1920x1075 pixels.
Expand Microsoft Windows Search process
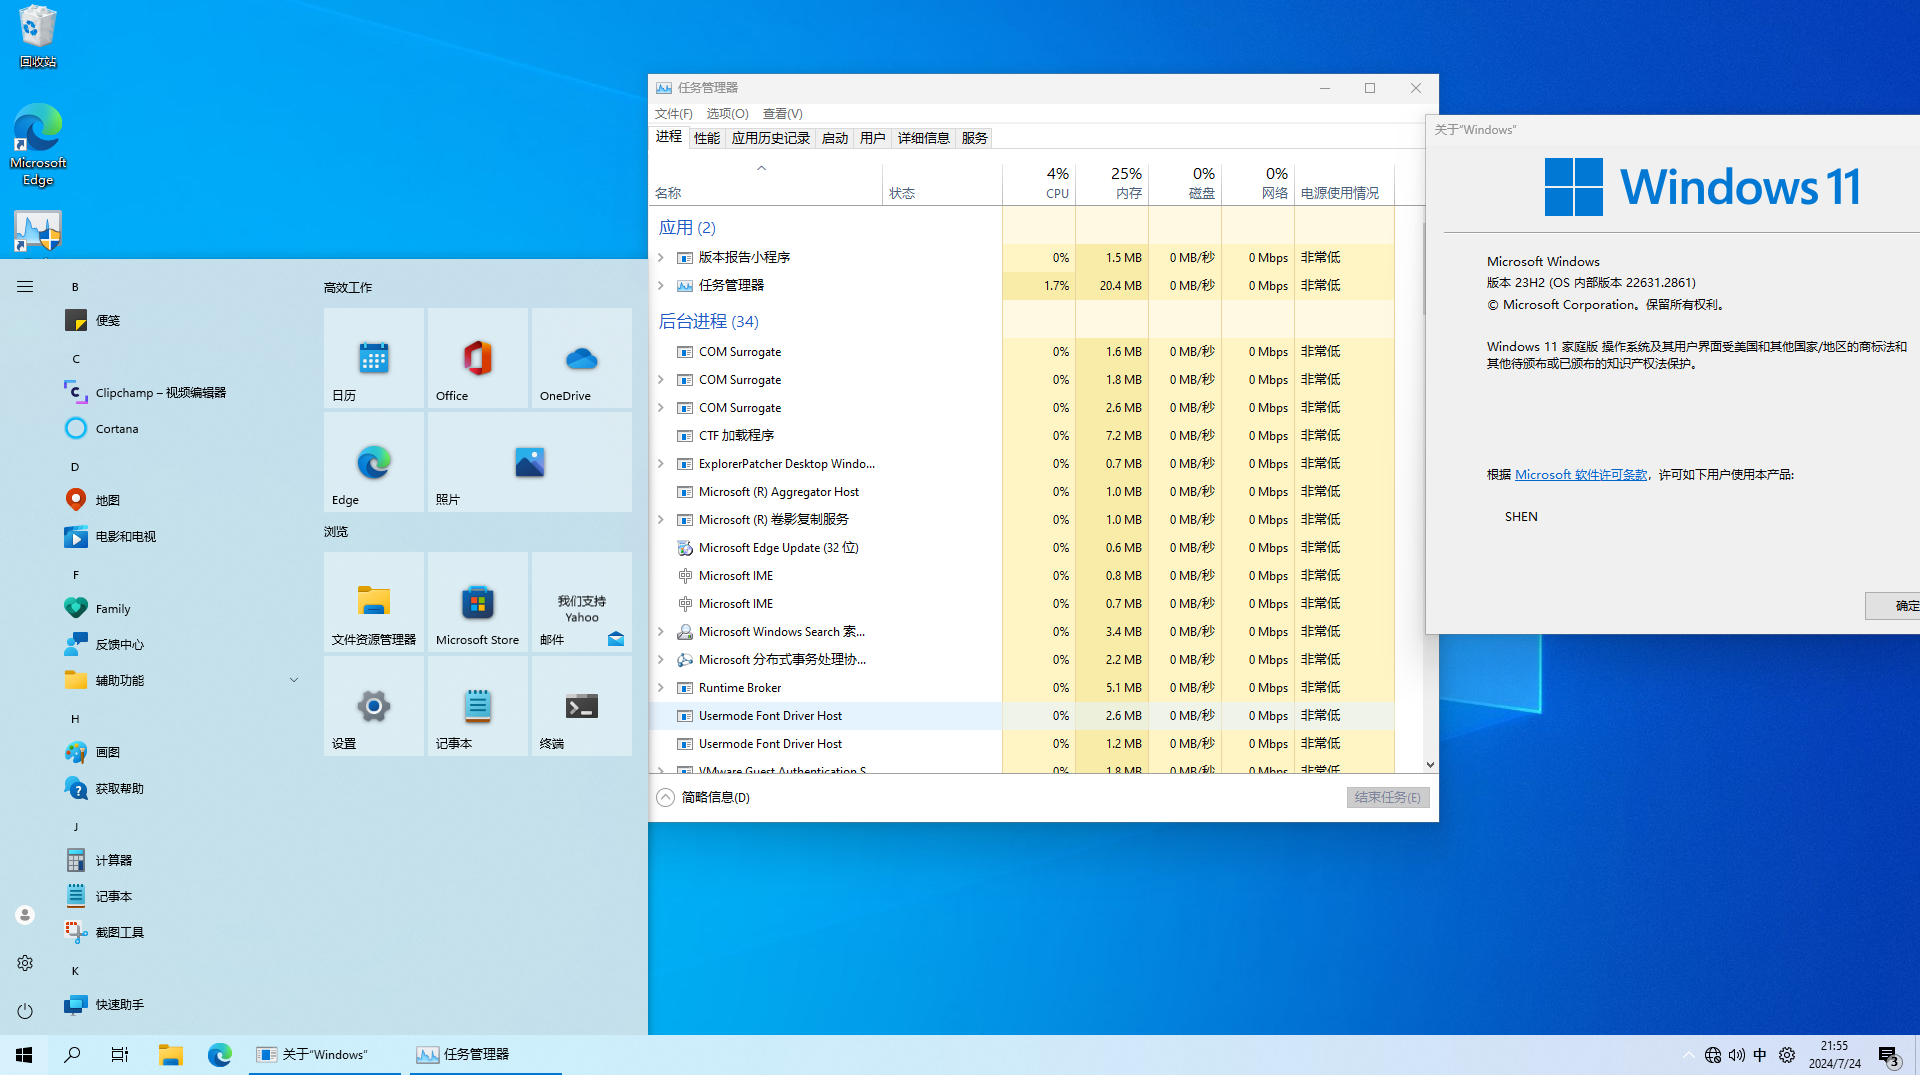coord(661,632)
